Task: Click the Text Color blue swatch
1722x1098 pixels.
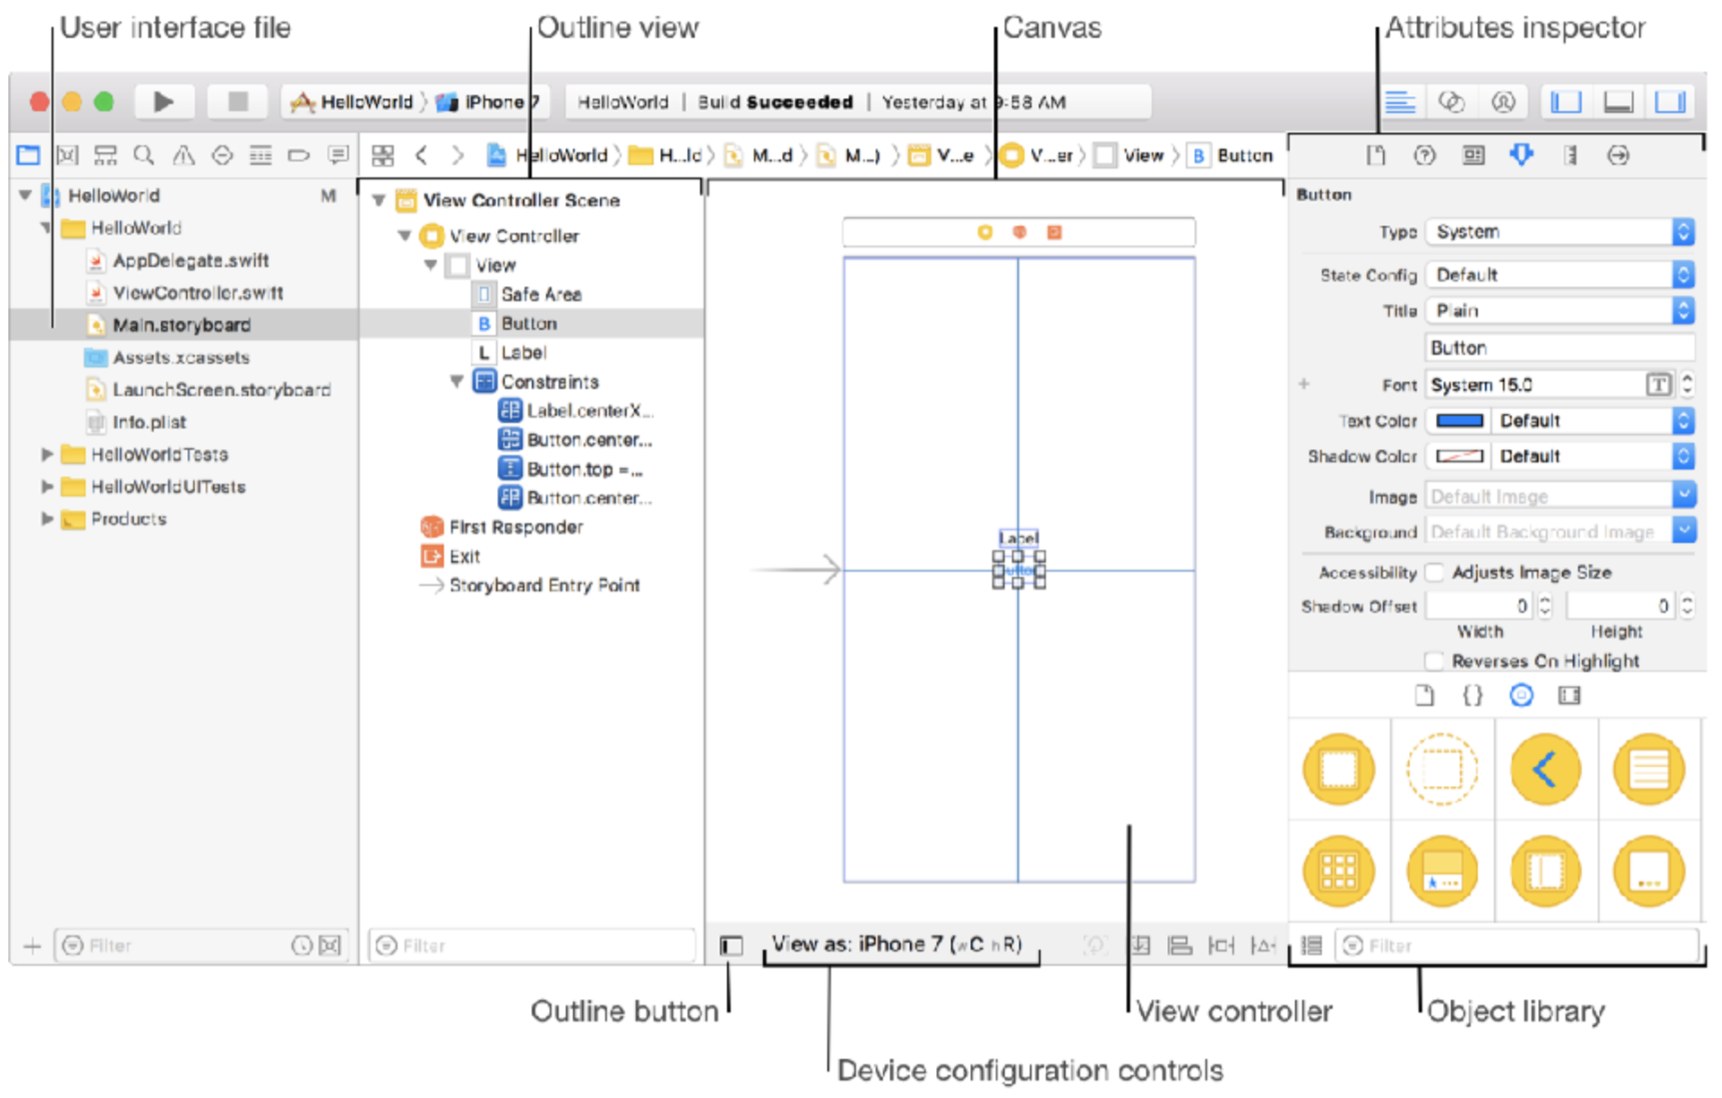Action: click(x=1459, y=421)
